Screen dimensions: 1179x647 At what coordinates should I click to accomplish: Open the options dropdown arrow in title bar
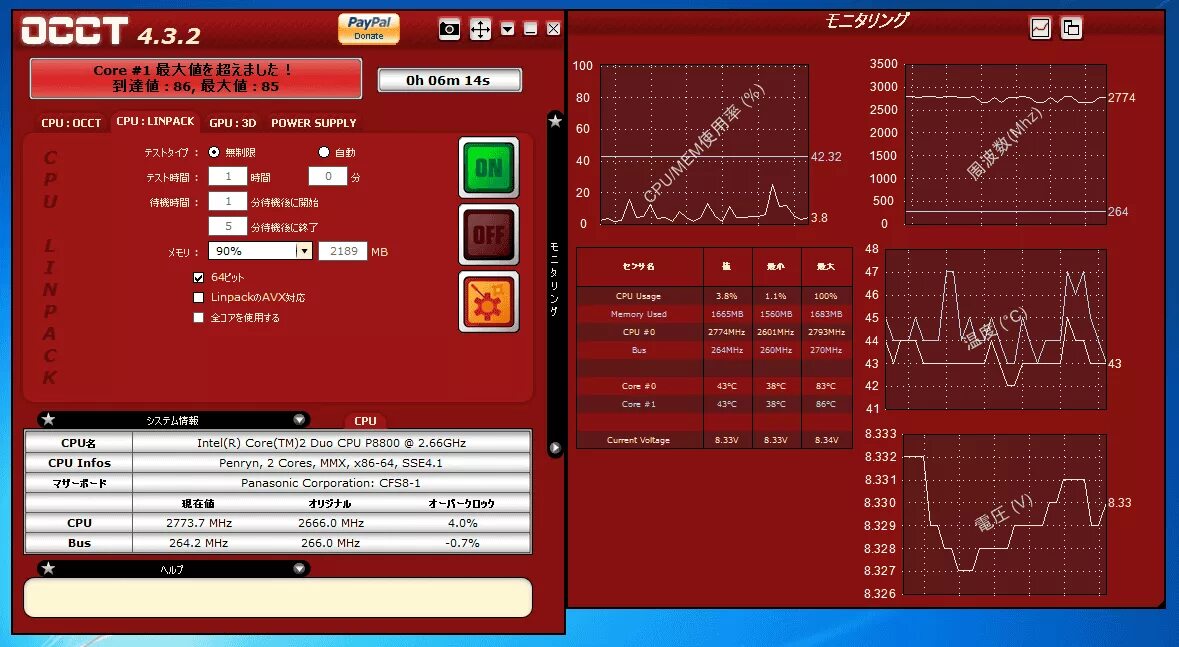508,29
